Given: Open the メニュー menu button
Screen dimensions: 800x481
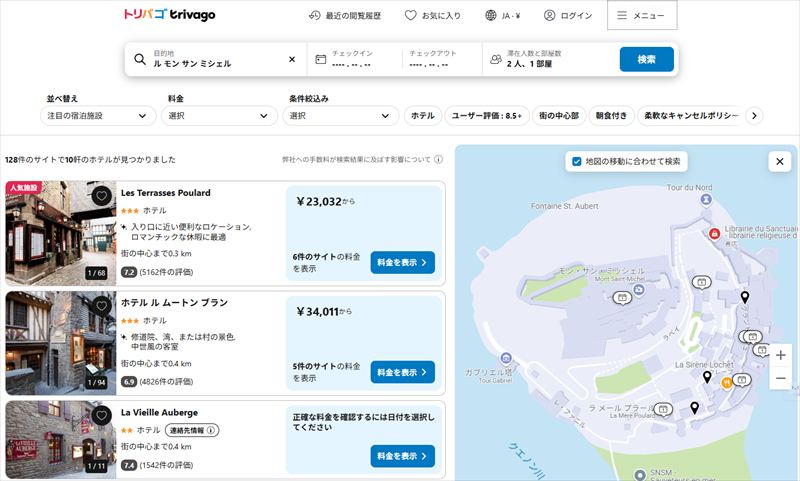Looking at the screenshot, I should [x=642, y=16].
